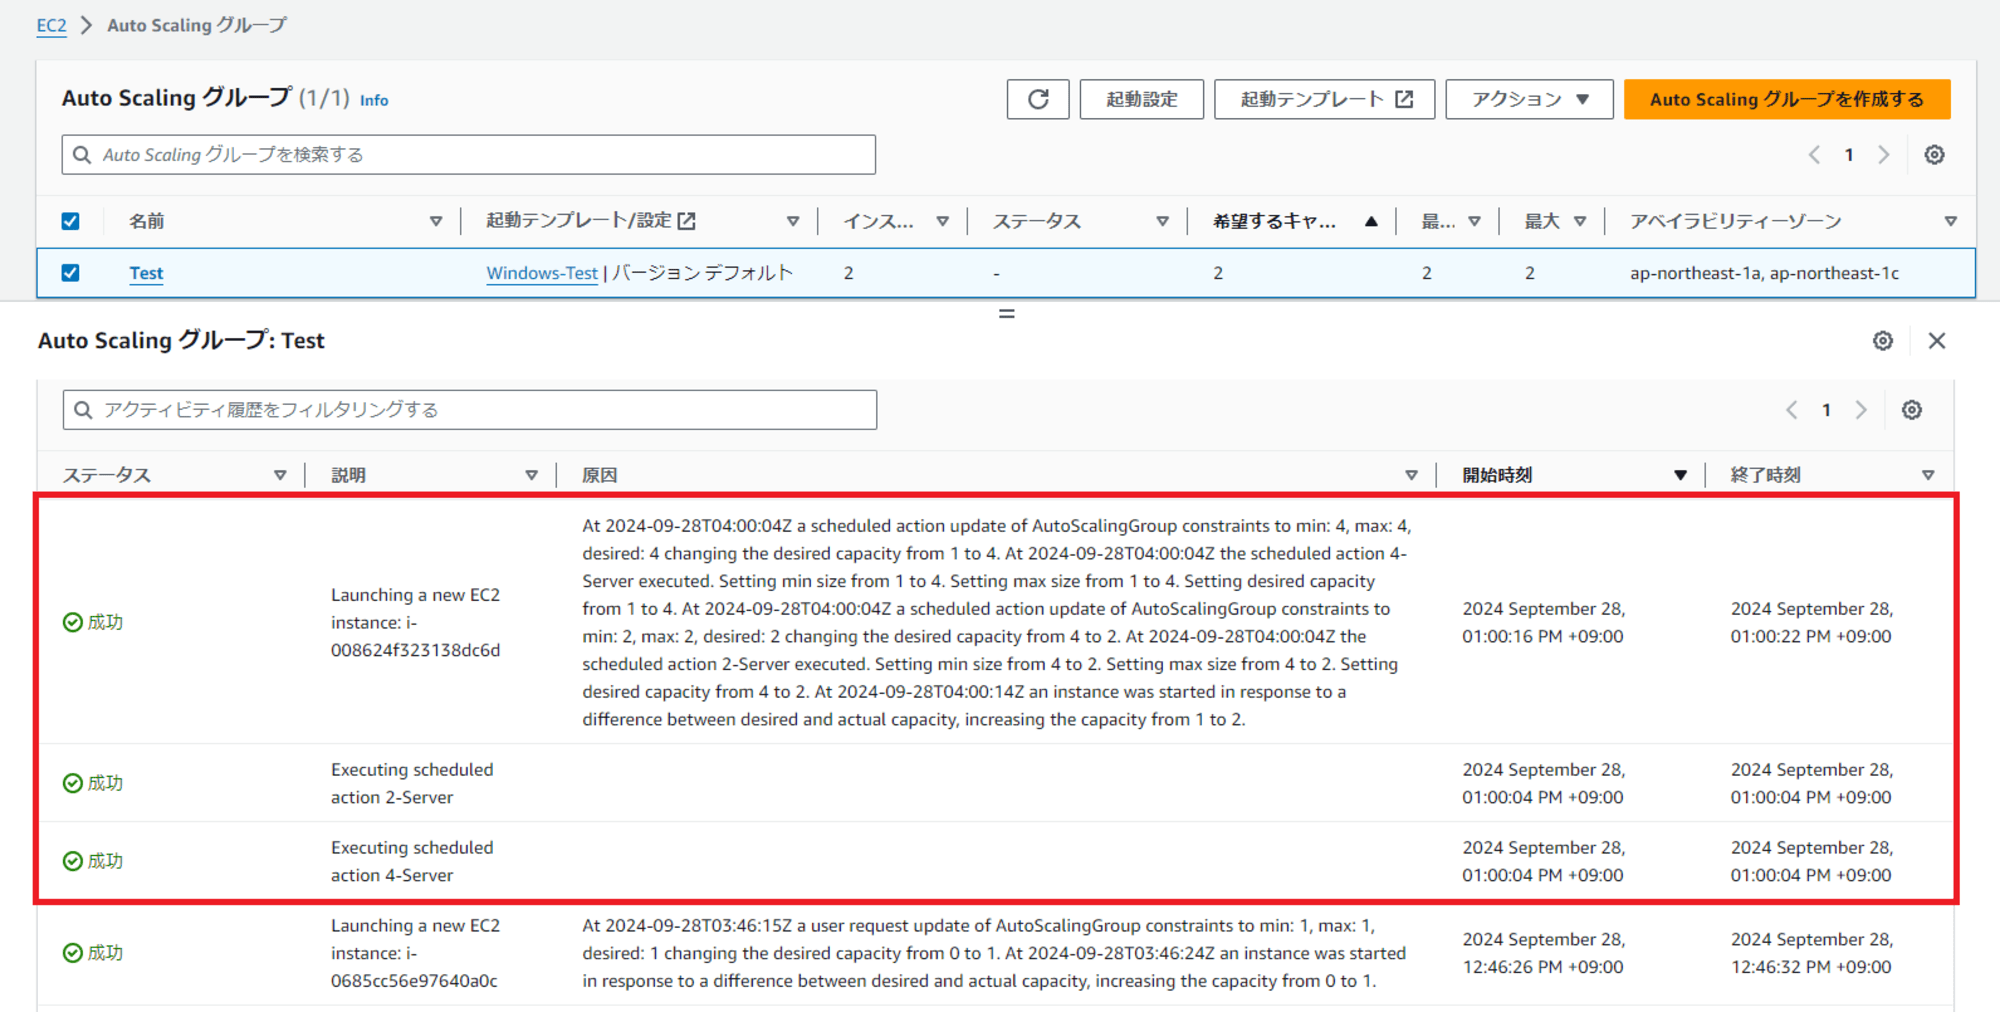
Task: Expand the アクション dropdown menu
Action: point(1529,99)
